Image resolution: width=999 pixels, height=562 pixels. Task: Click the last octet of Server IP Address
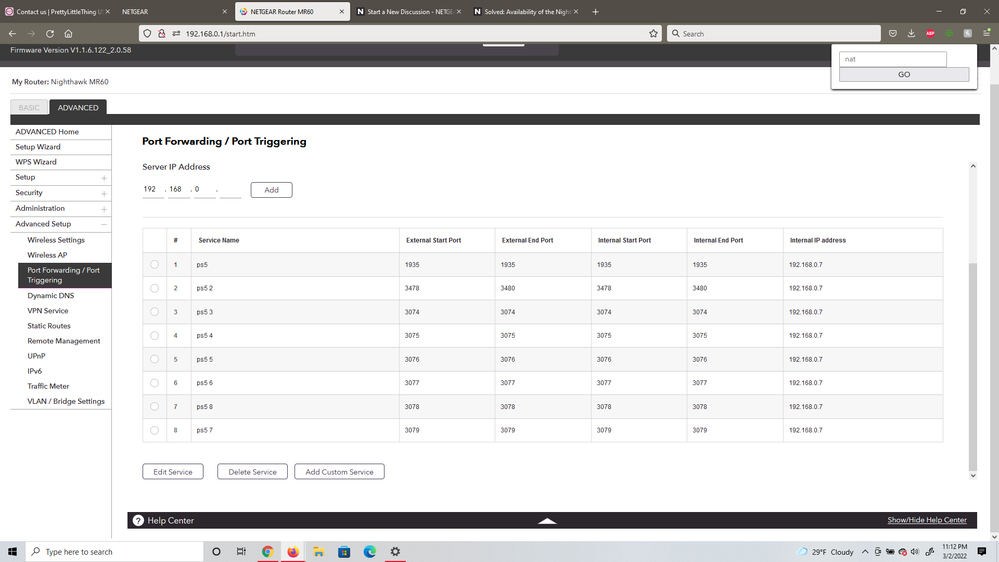click(231, 189)
